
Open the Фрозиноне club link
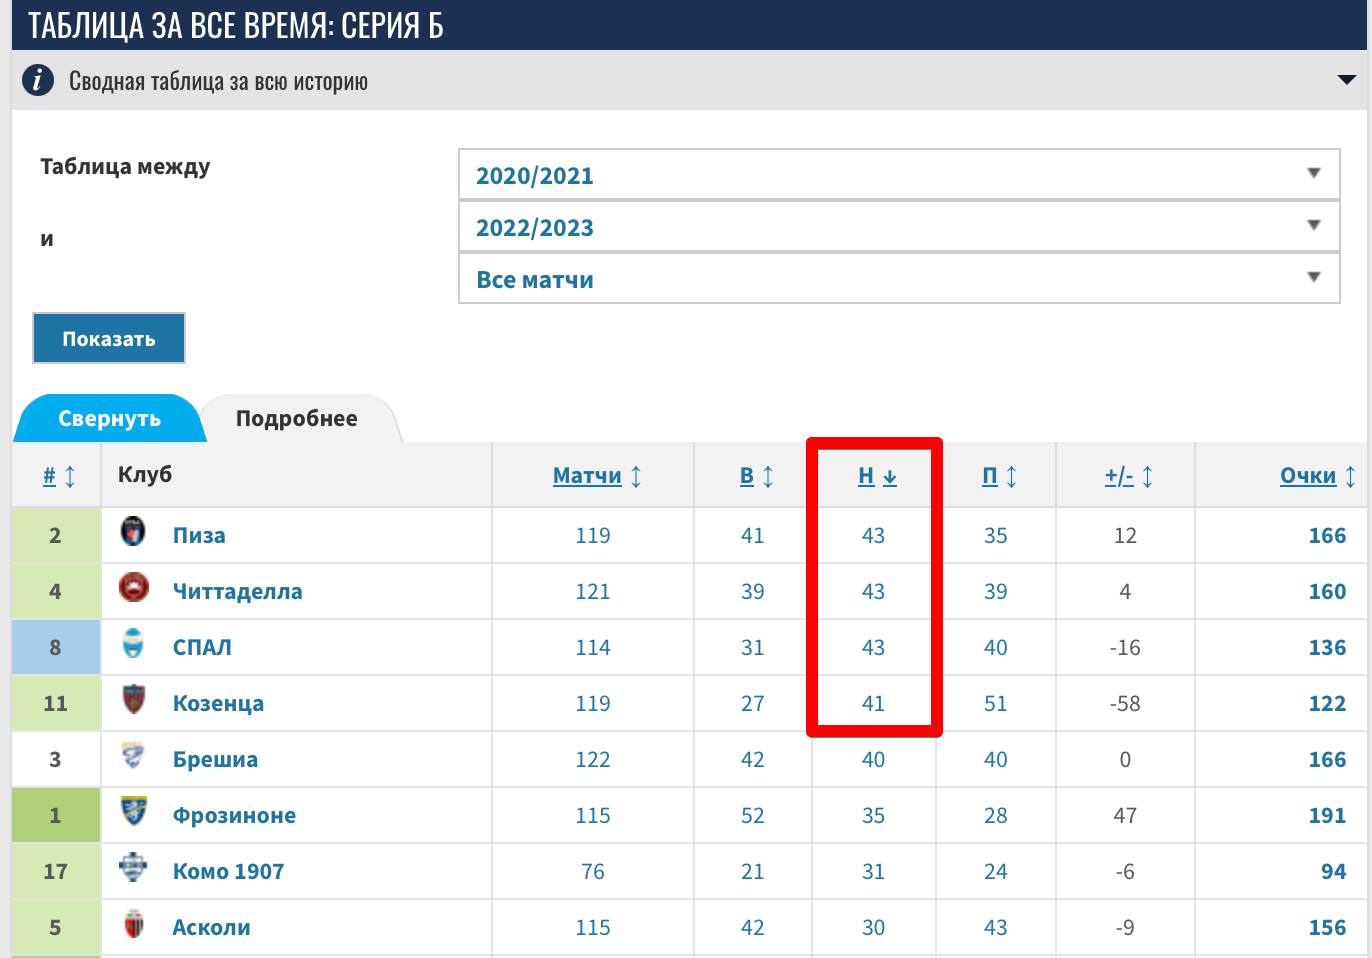234,815
